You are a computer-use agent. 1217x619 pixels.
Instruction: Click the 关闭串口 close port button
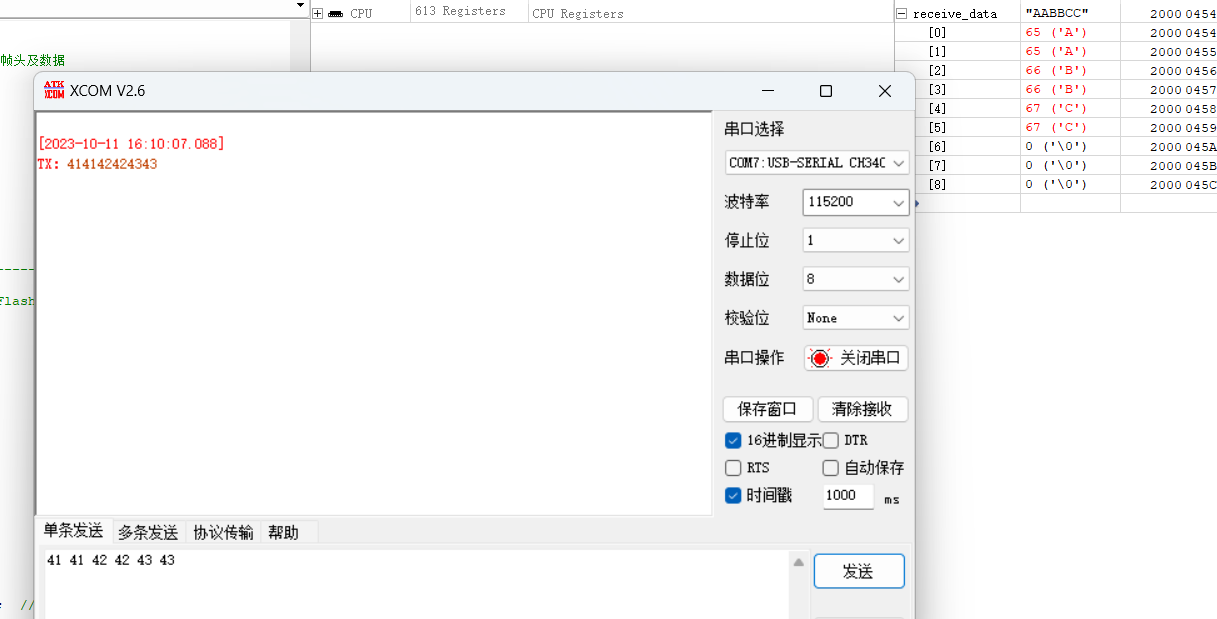click(x=856, y=358)
